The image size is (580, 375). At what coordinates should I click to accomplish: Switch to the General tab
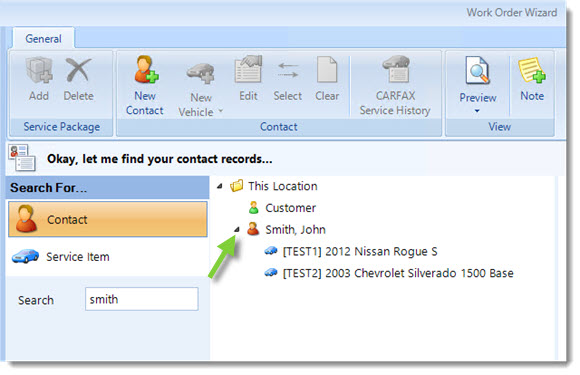point(43,38)
